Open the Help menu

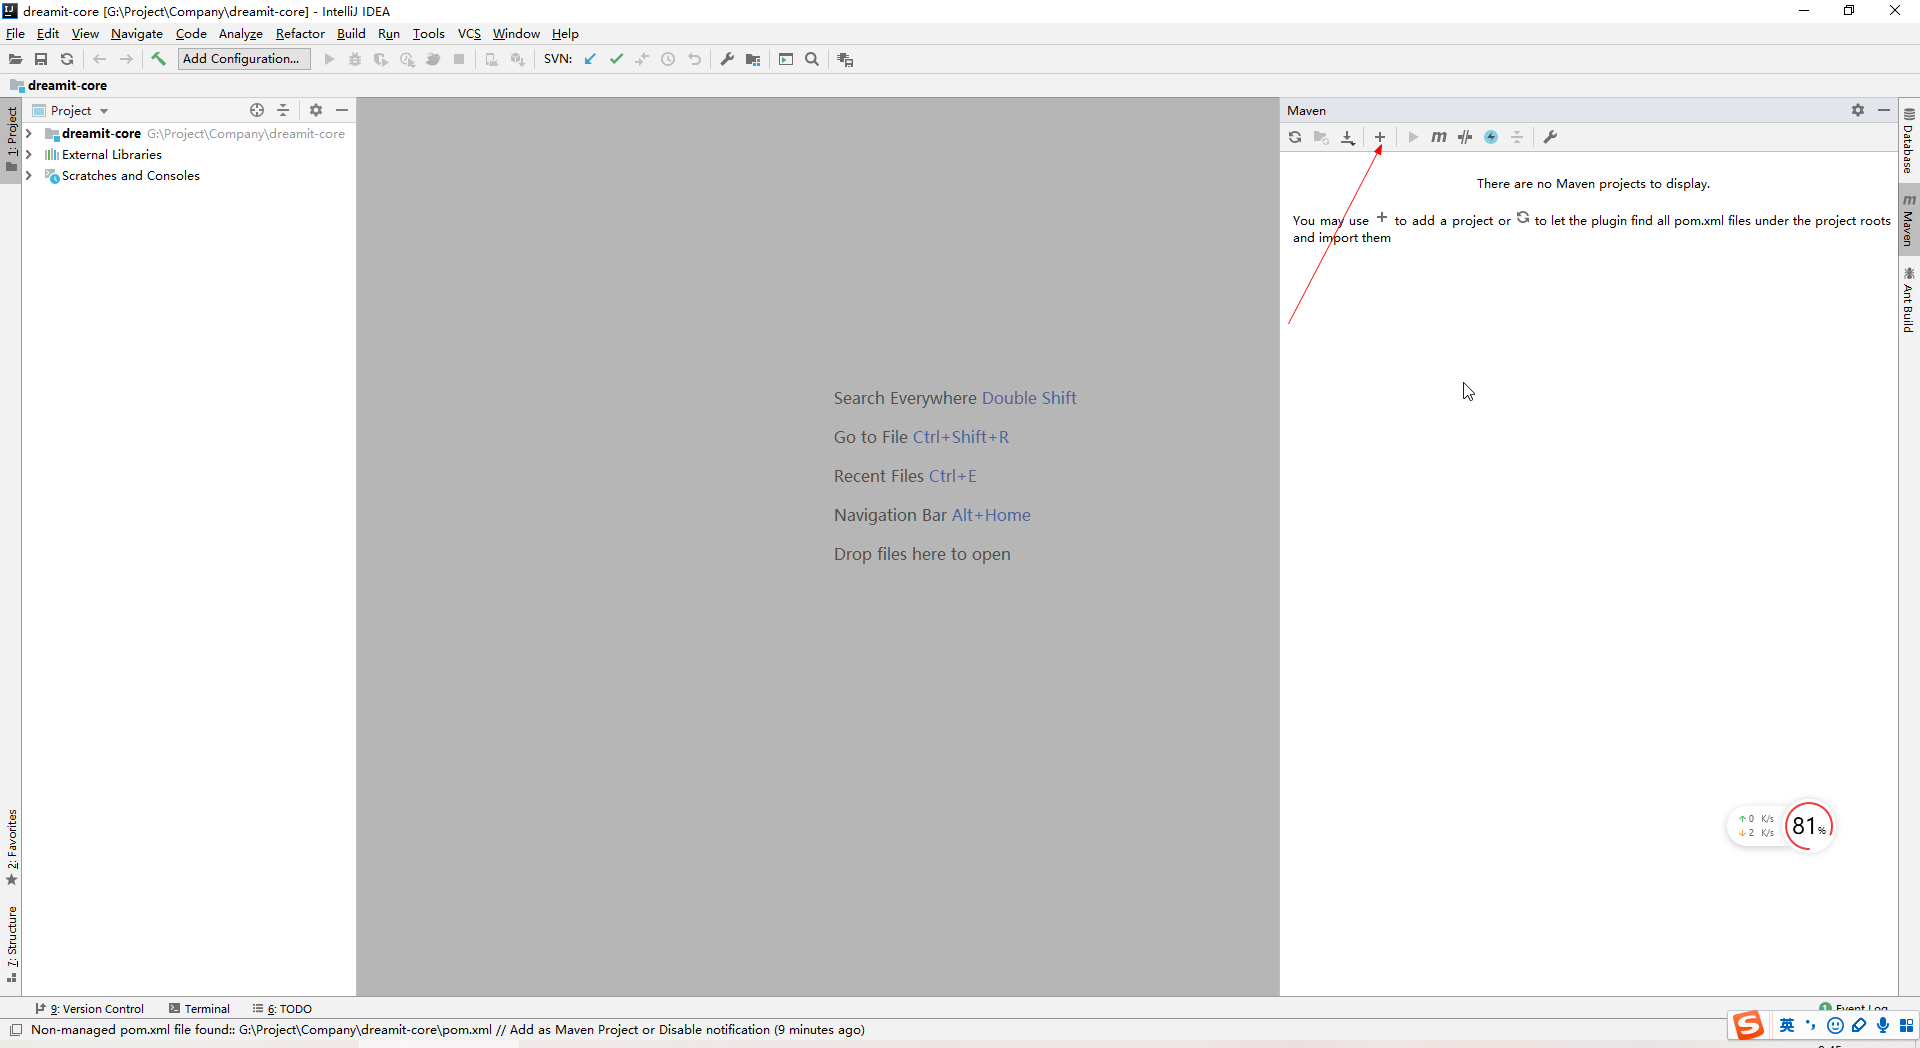click(x=565, y=33)
